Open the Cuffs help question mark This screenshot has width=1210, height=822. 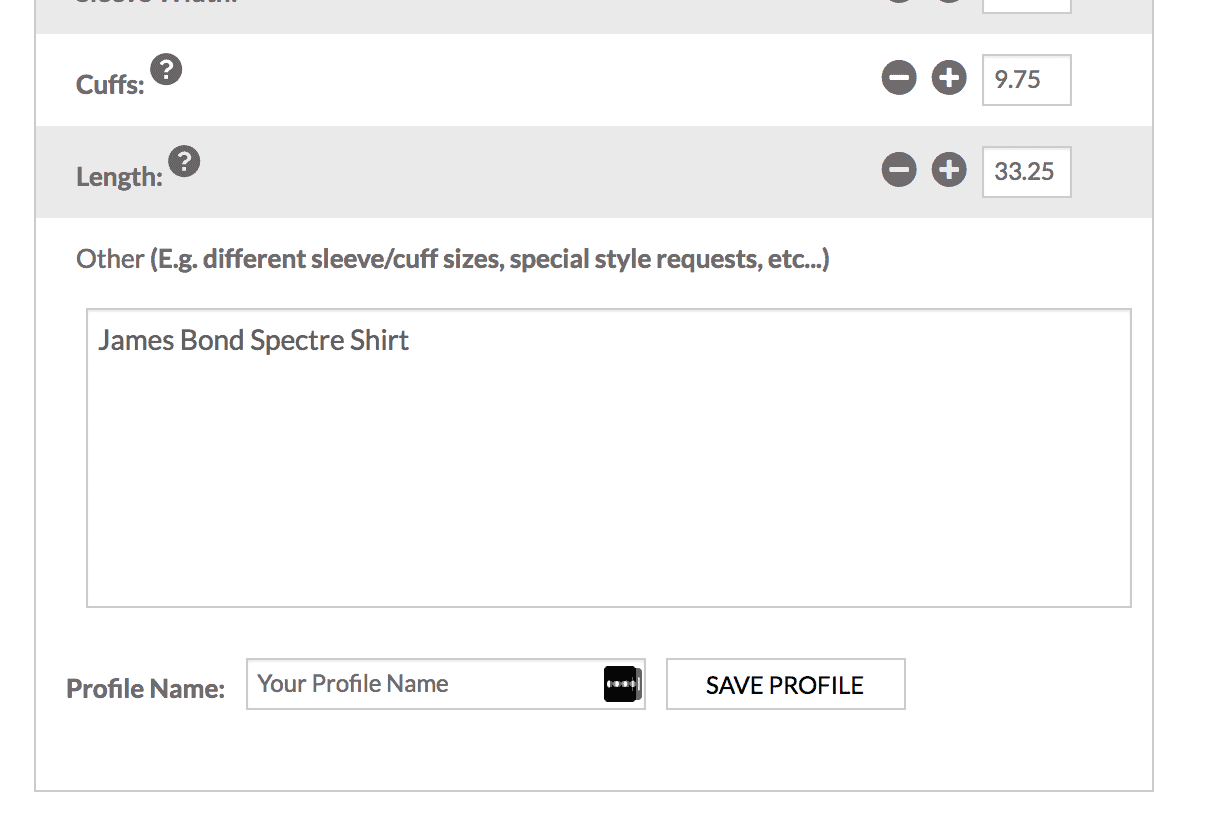[167, 70]
